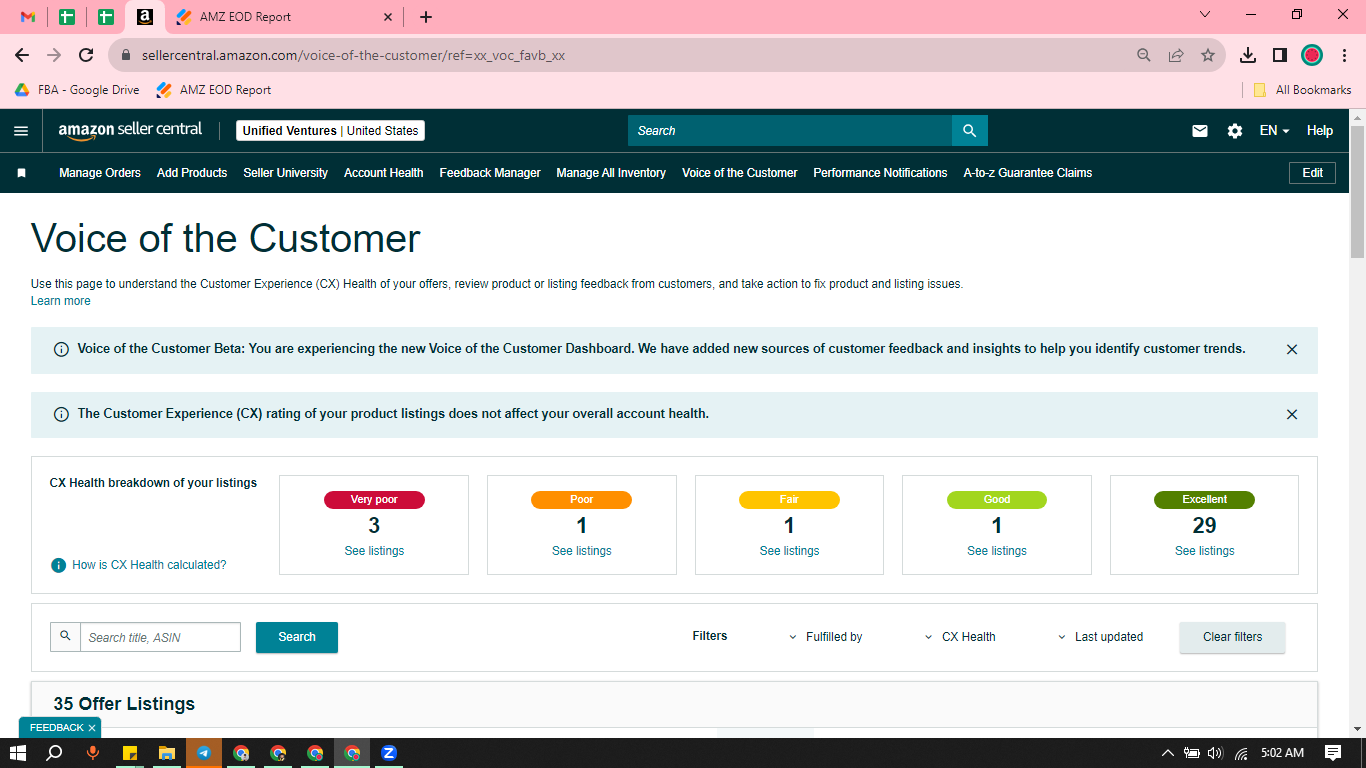The height and width of the screenshot is (768, 1366).
Task: Open A-to-z Guarantee Claims
Action: [x=1028, y=173]
